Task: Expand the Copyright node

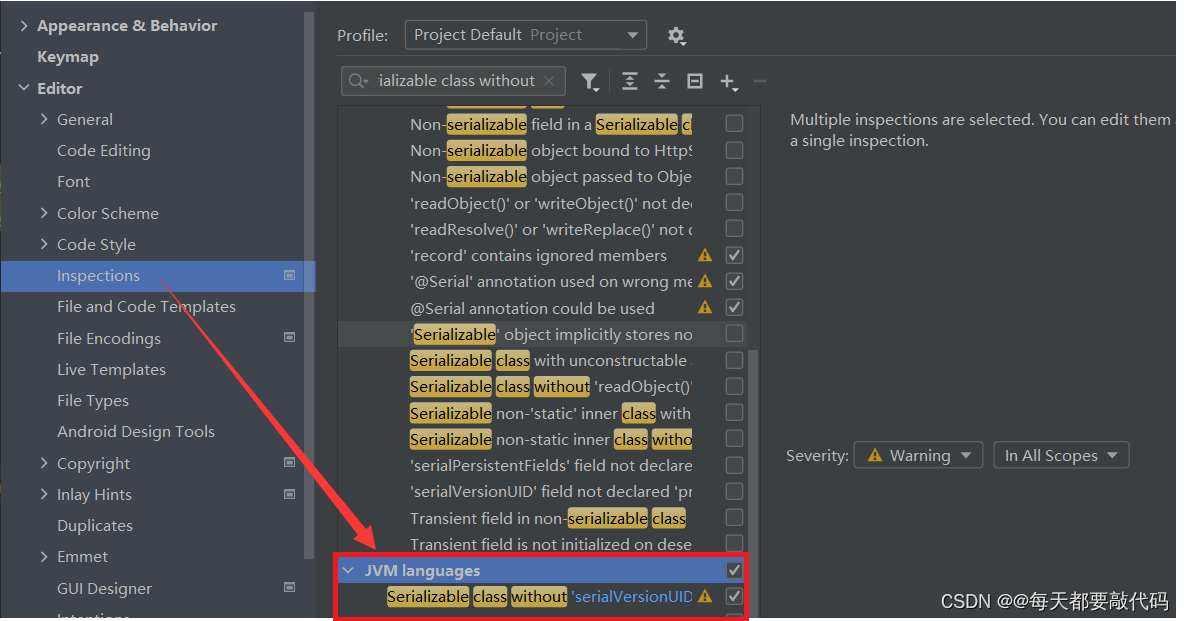Action: click(x=44, y=463)
